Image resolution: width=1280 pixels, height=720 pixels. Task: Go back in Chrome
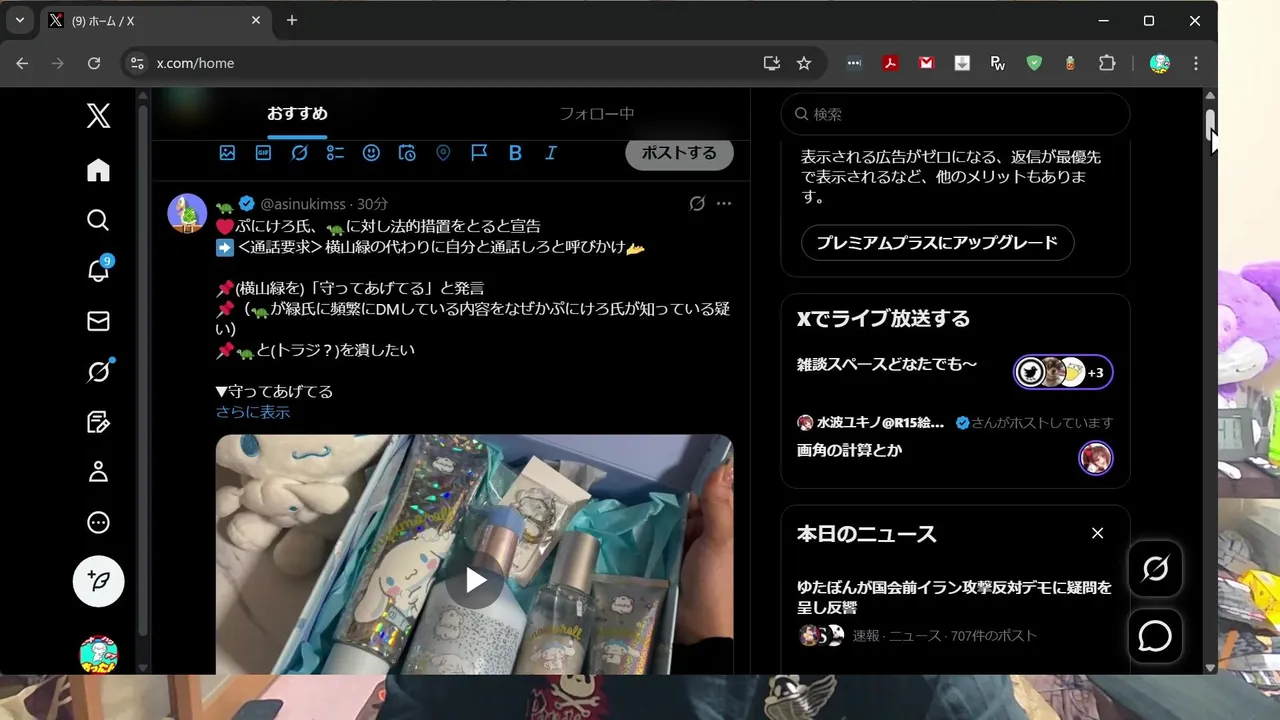(x=22, y=63)
